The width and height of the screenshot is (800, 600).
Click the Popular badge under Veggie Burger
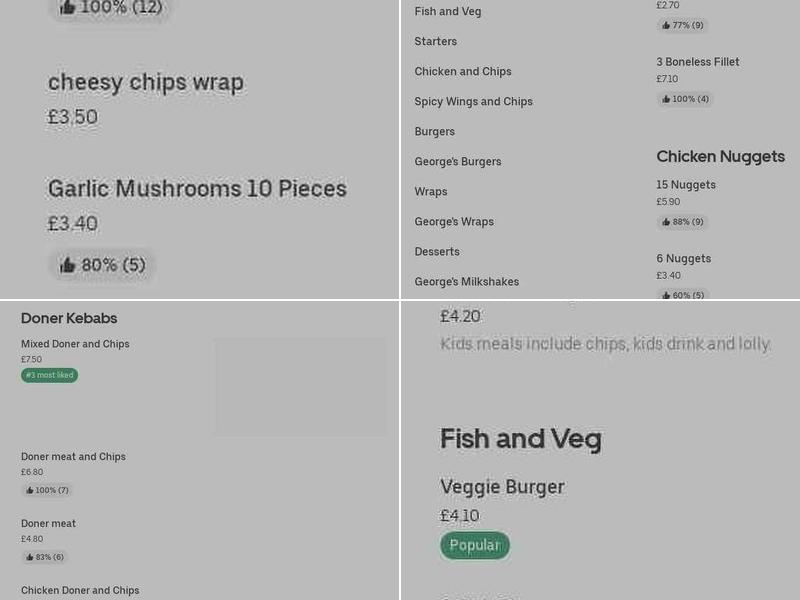pos(475,545)
